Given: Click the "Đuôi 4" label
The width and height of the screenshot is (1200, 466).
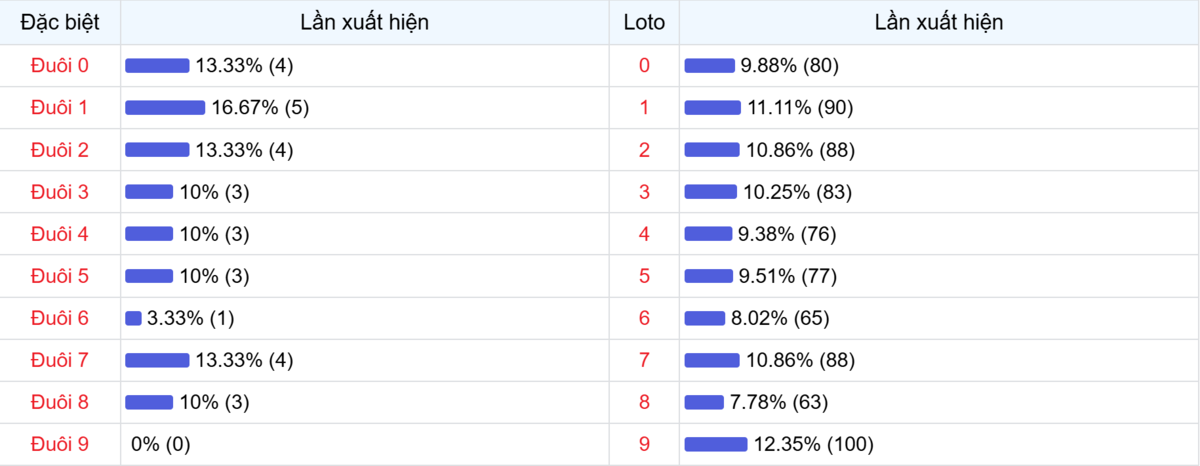Looking at the screenshot, I should [x=60, y=234].
